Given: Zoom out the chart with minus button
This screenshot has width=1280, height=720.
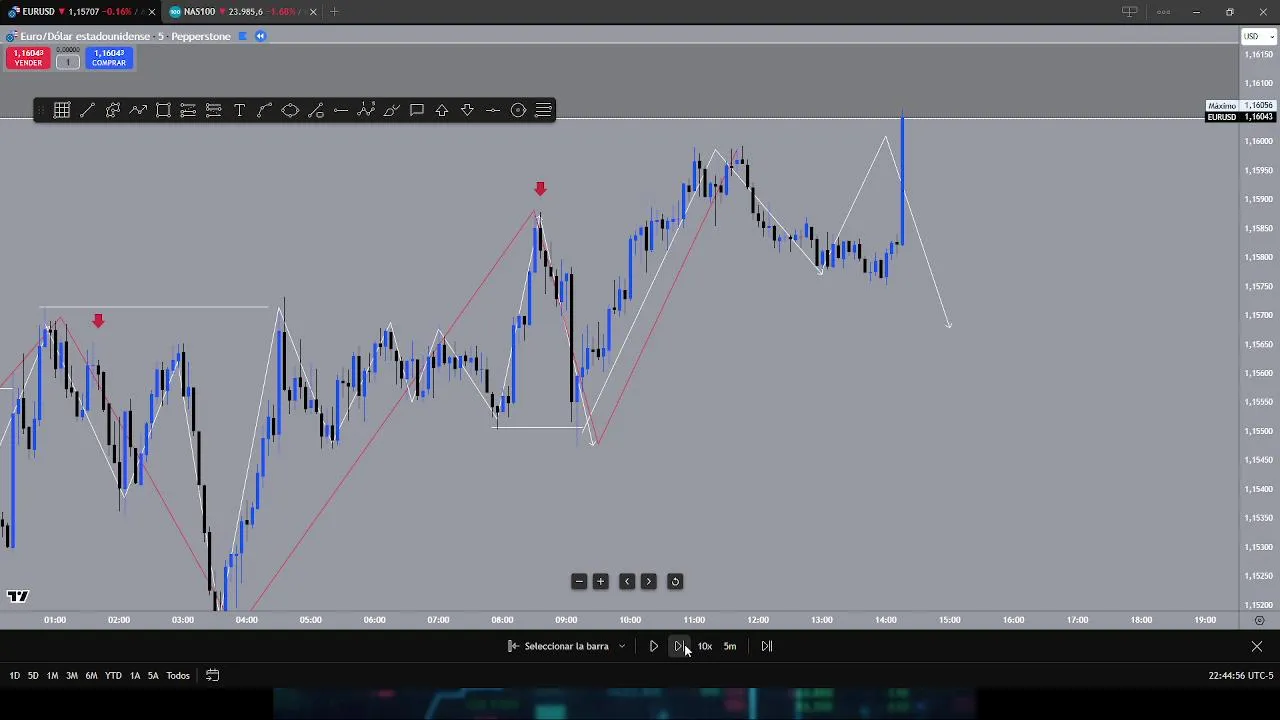Looking at the screenshot, I should click(579, 581).
